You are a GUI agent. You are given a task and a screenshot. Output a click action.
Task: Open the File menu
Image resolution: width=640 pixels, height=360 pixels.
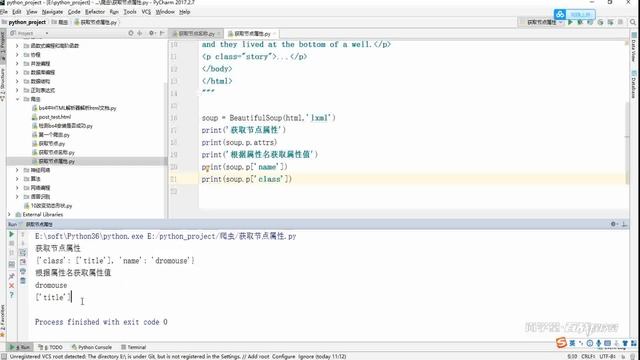[4, 12]
